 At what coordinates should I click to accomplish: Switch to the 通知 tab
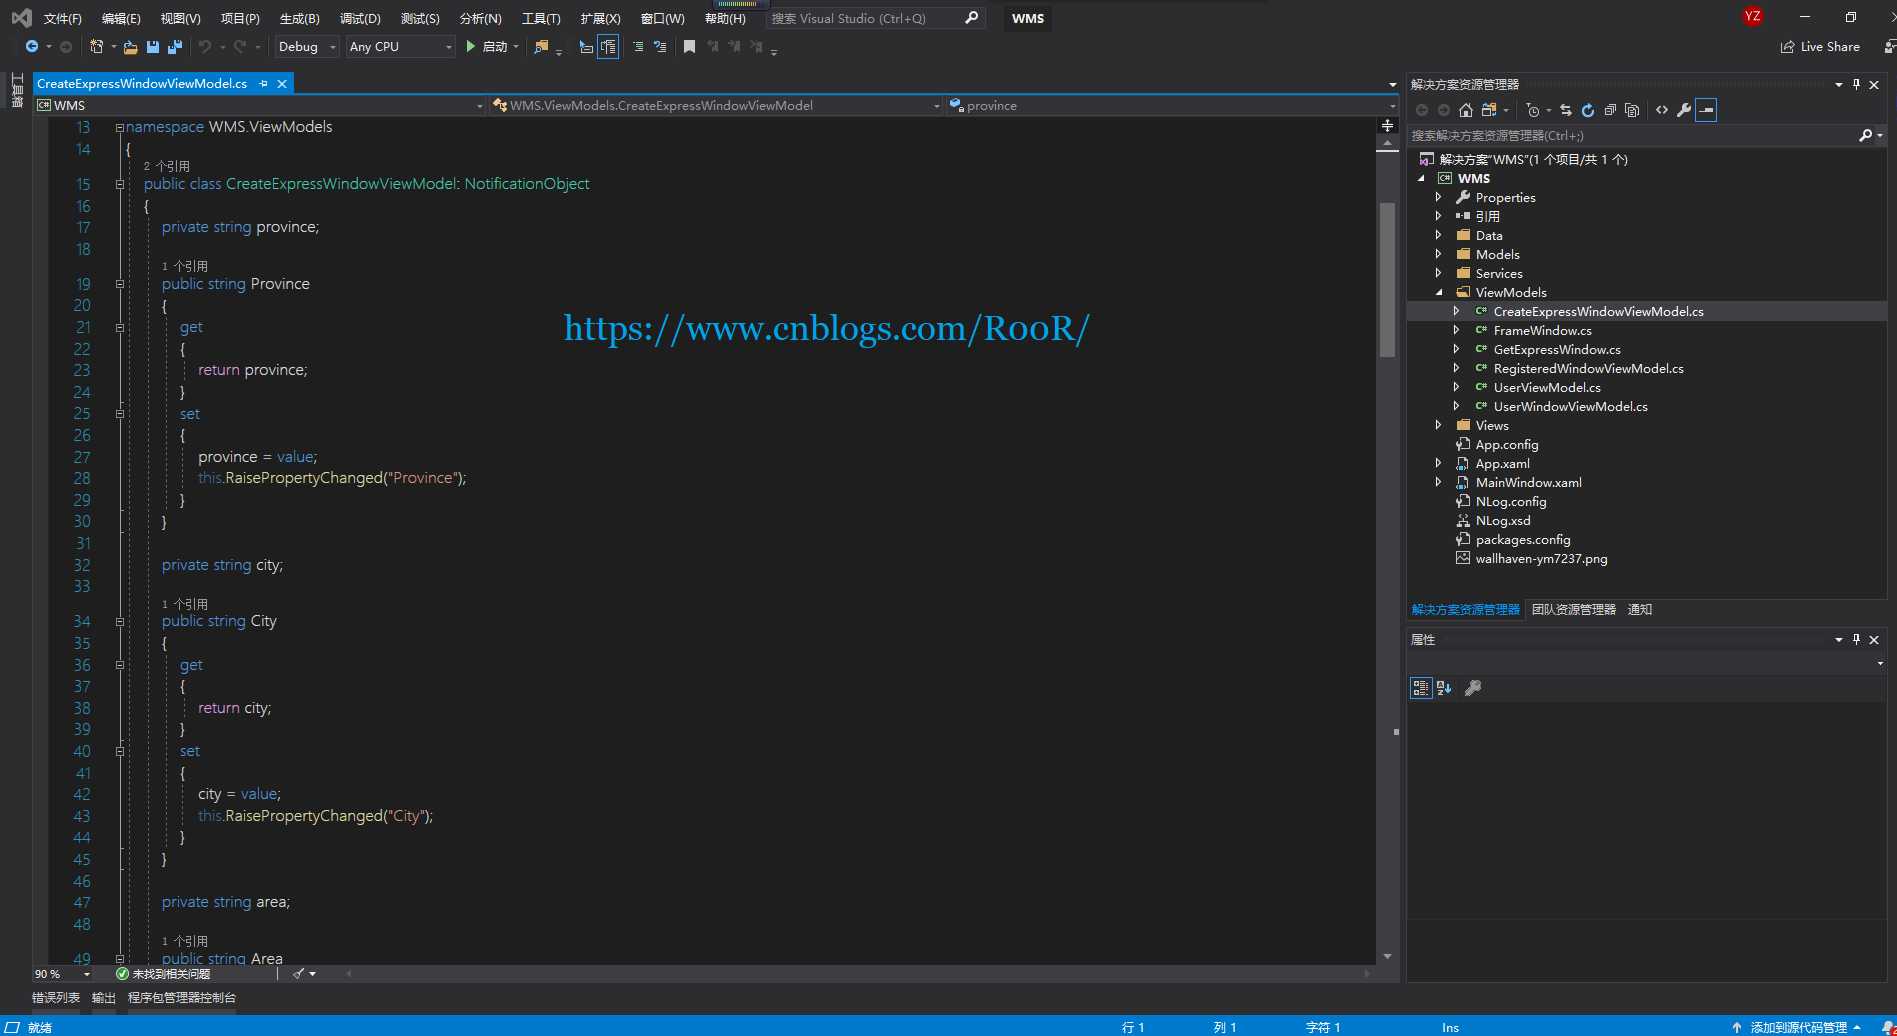[1640, 610]
